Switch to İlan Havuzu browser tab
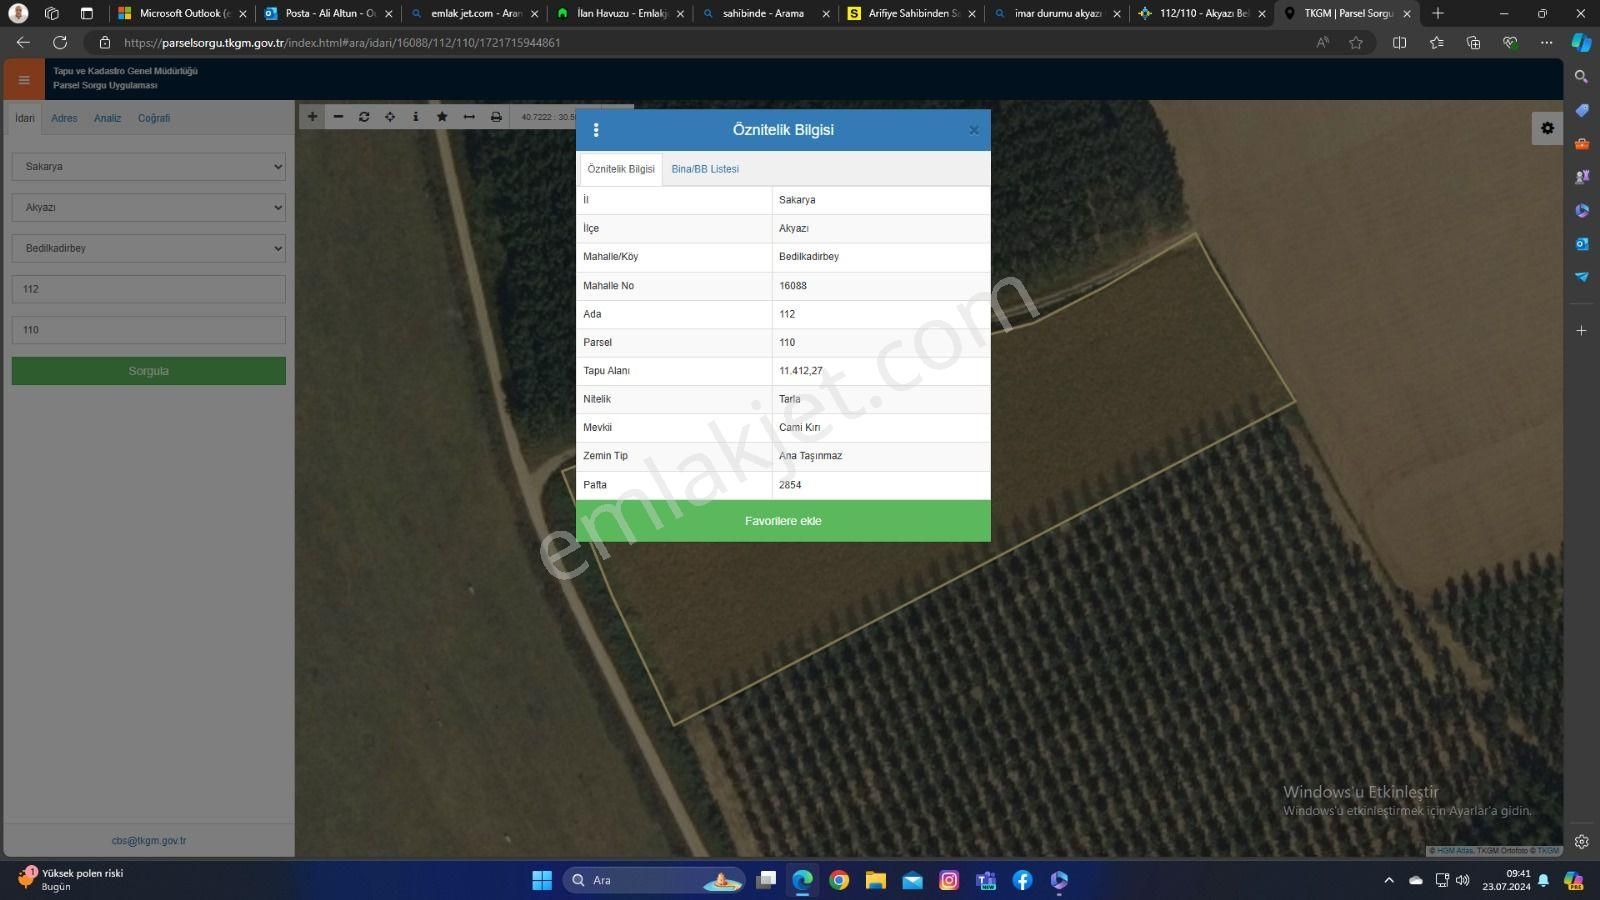The image size is (1600, 900). pyautogui.click(x=620, y=14)
